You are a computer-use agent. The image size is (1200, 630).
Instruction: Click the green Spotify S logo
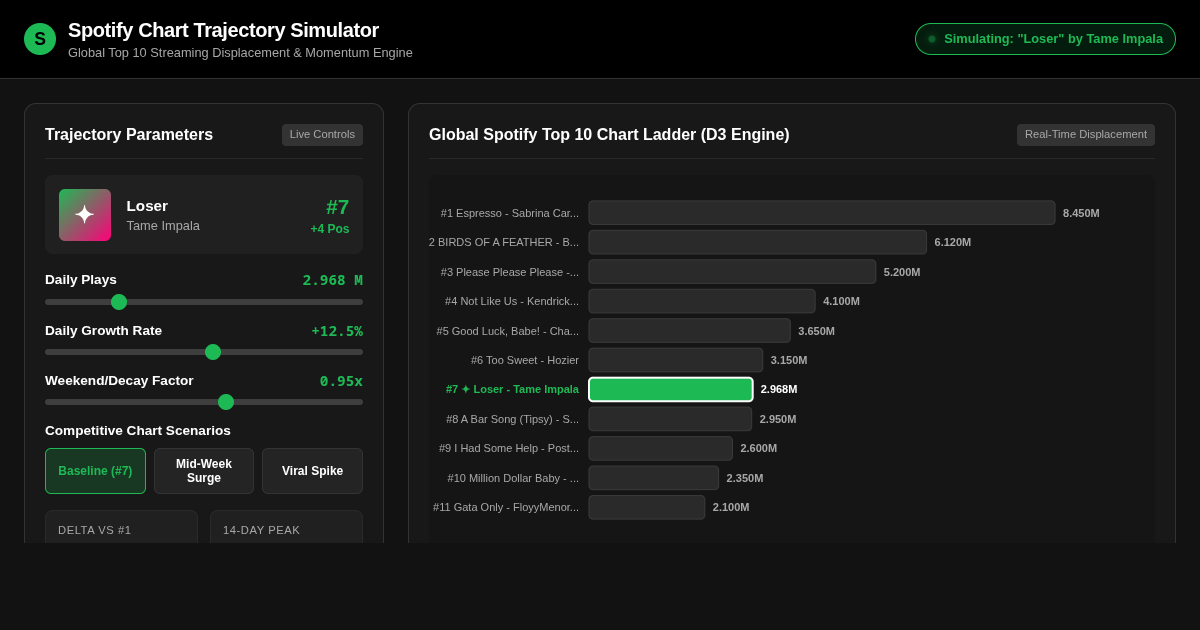point(40,39)
